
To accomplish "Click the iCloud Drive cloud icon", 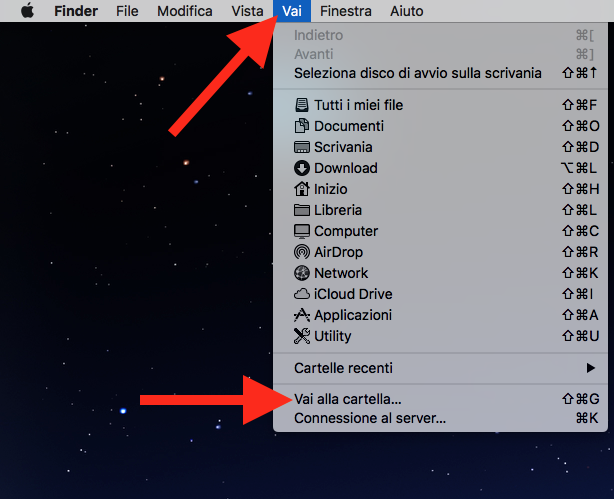I will (x=302, y=294).
